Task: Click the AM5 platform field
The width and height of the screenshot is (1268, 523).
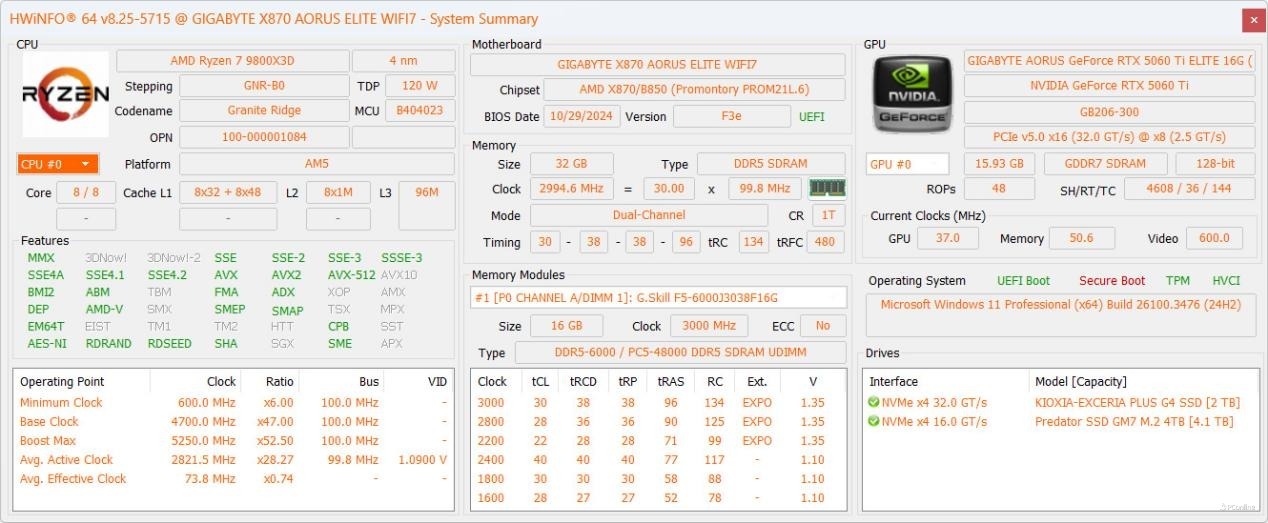Action: click(317, 164)
